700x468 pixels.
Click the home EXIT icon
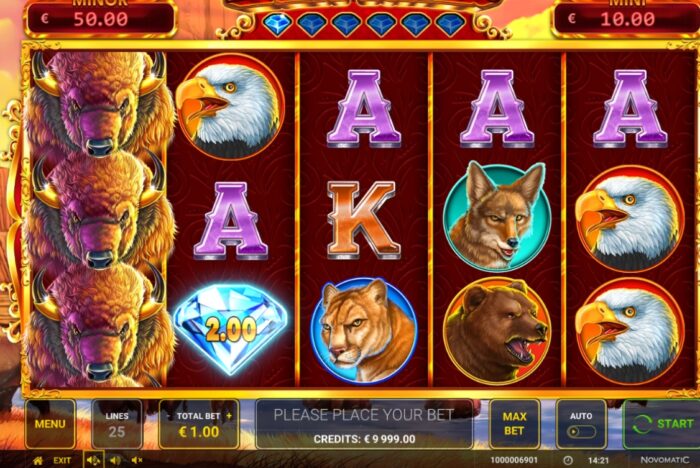[38, 460]
